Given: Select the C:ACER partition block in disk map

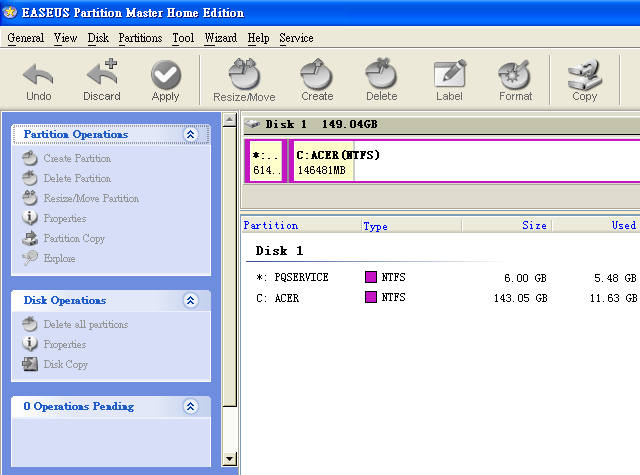Looking at the screenshot, I should [x=464, y=161].
